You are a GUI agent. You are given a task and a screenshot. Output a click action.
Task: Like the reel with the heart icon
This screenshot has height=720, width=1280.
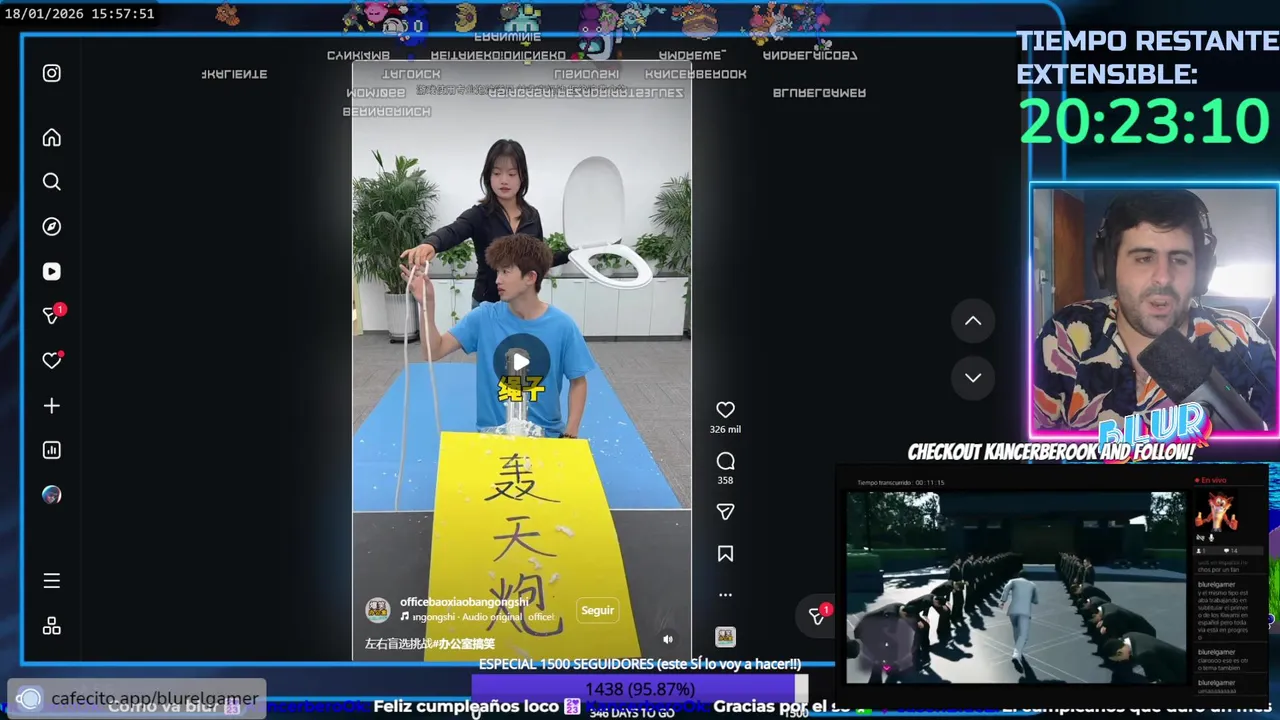725,409
